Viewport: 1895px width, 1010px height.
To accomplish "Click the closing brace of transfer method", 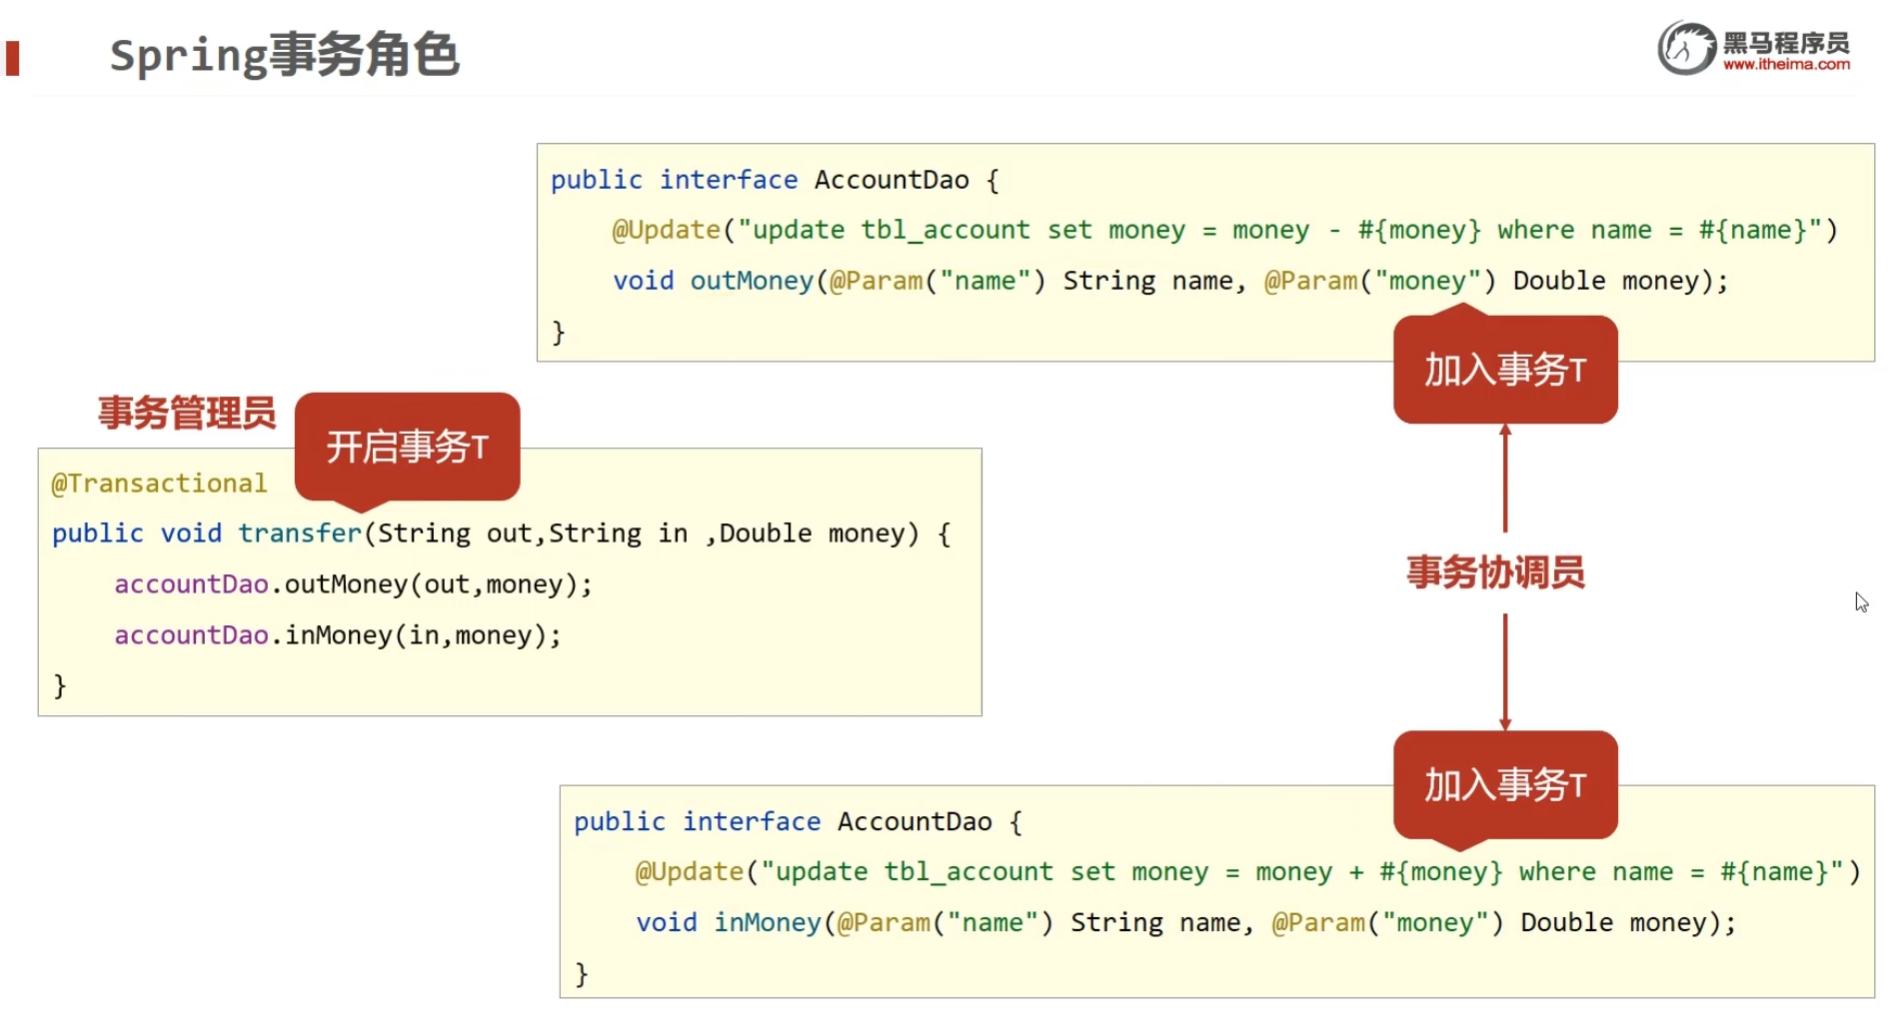I will point(60,686).
